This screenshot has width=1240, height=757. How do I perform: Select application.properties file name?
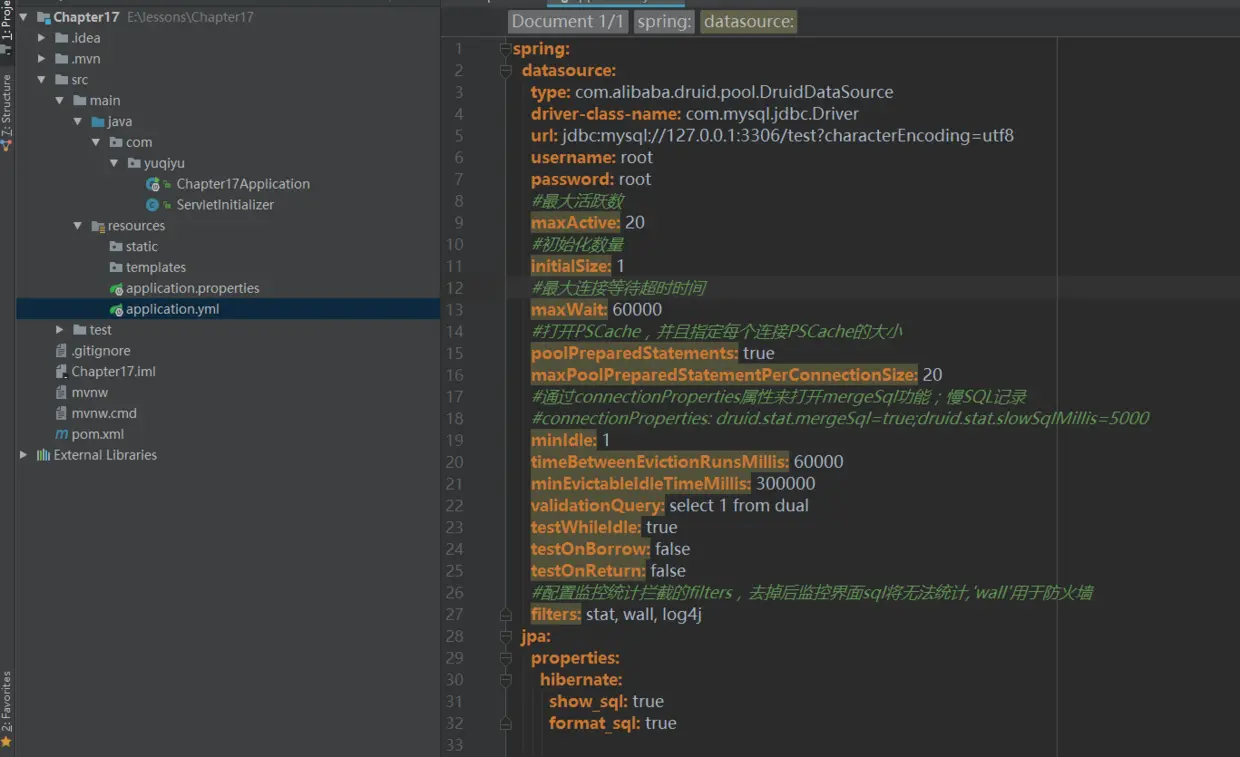pyautogui.click(x=193, y=288)
